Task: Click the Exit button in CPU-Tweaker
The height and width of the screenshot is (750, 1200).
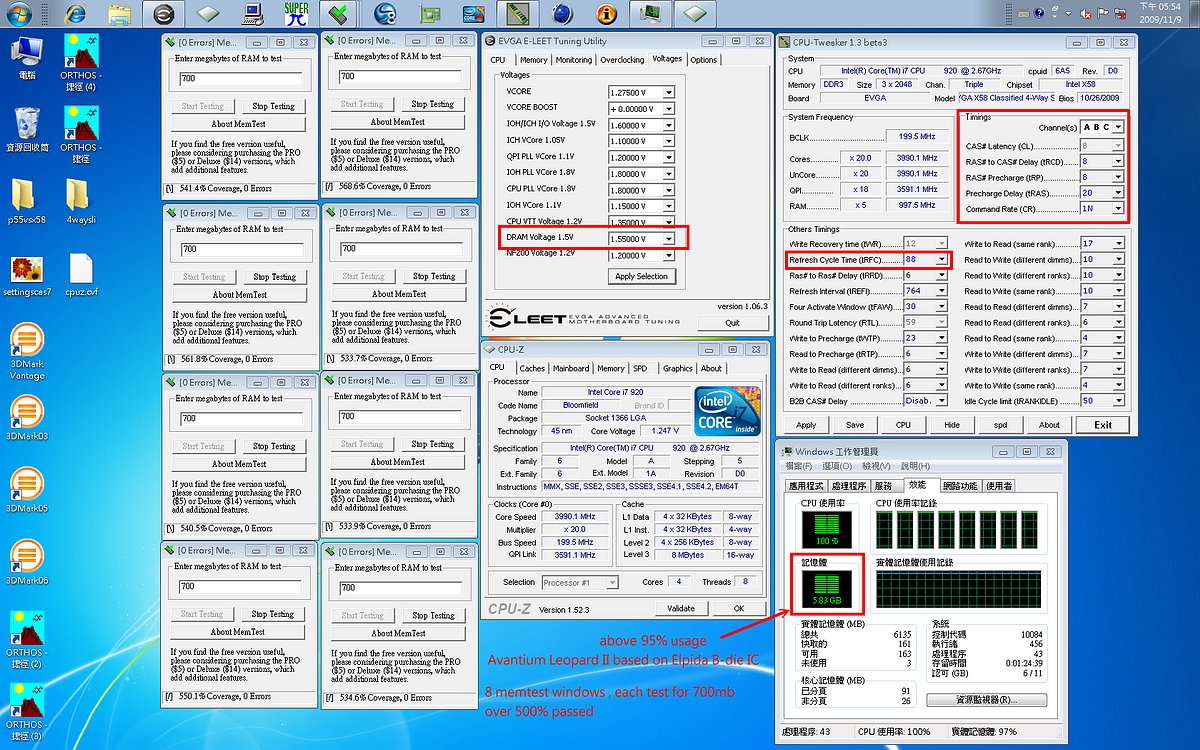Action: coord(1103,424)
